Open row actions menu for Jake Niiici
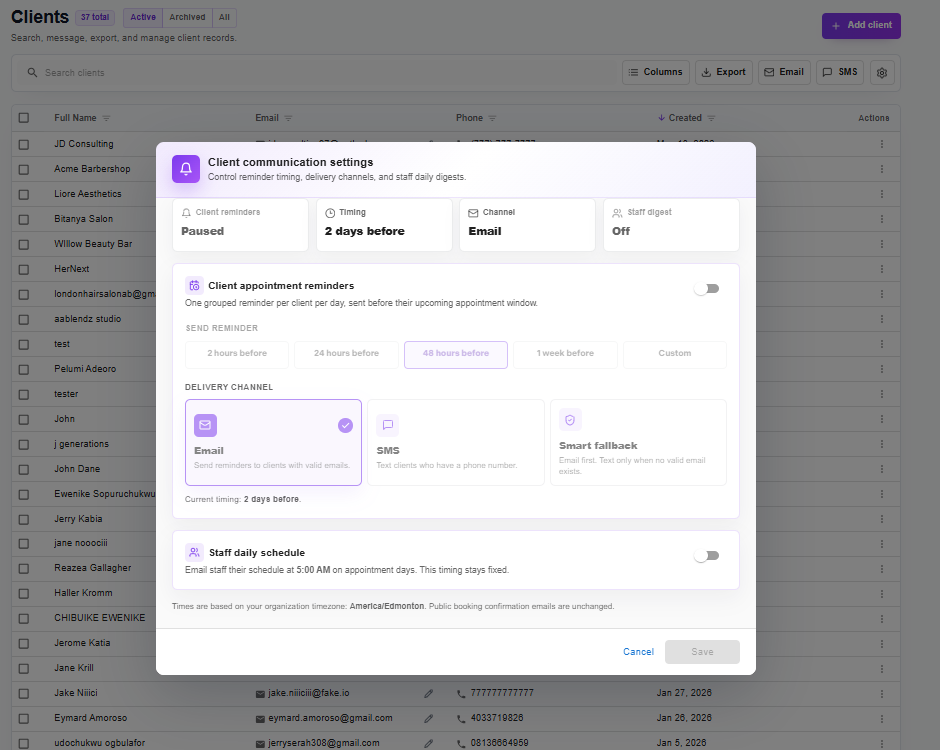Viewport: 940px width, 750px height. point(882,694)
